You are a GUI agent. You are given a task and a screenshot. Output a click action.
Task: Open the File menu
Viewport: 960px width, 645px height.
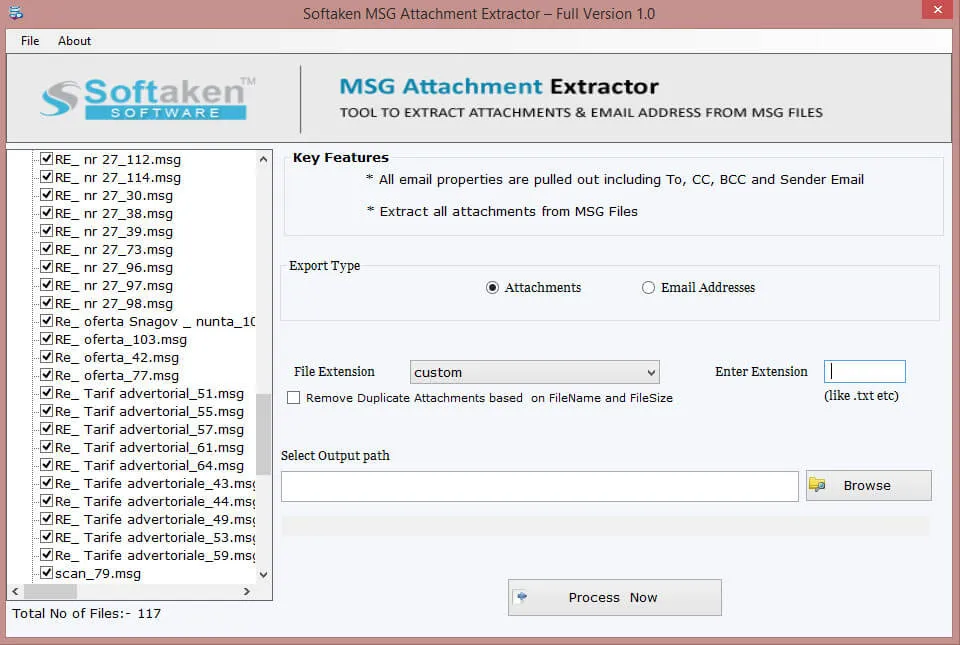[30, 41]
